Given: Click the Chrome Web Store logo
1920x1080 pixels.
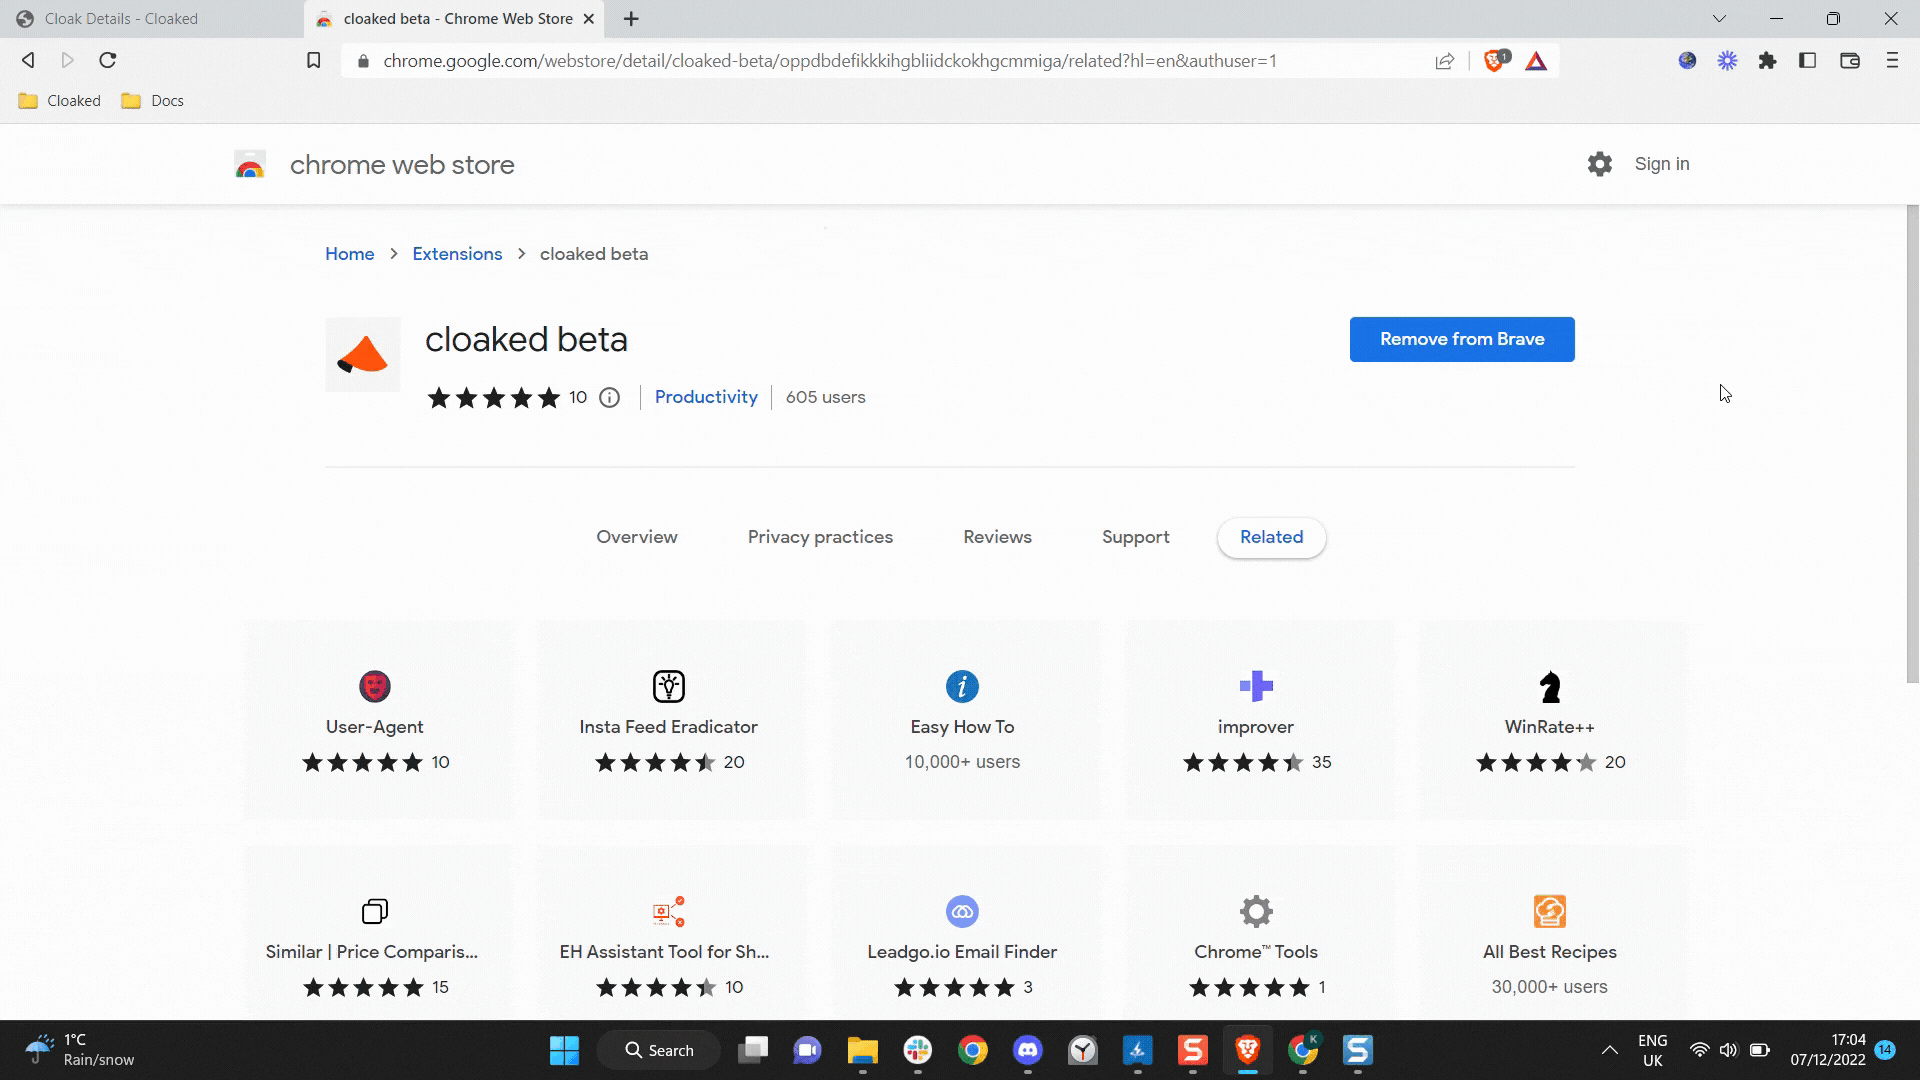Looking at the screenshot, I should [x=249, y=164].
